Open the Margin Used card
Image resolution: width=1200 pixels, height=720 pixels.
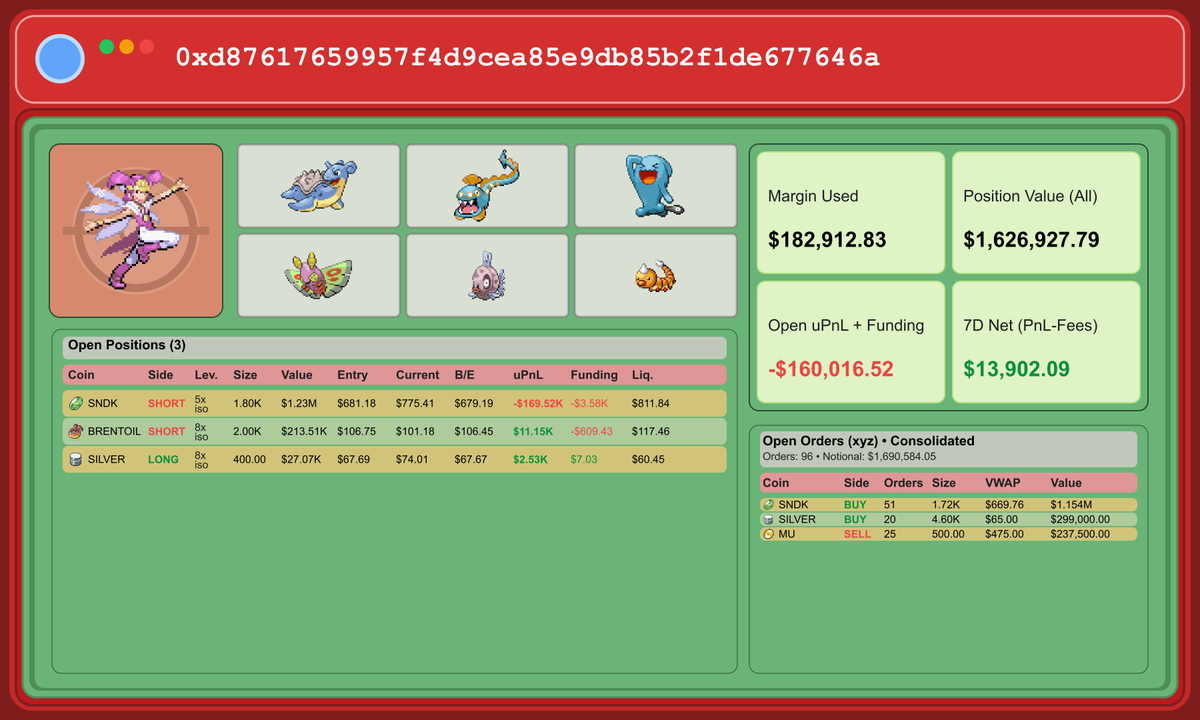(x=851, y=213)
